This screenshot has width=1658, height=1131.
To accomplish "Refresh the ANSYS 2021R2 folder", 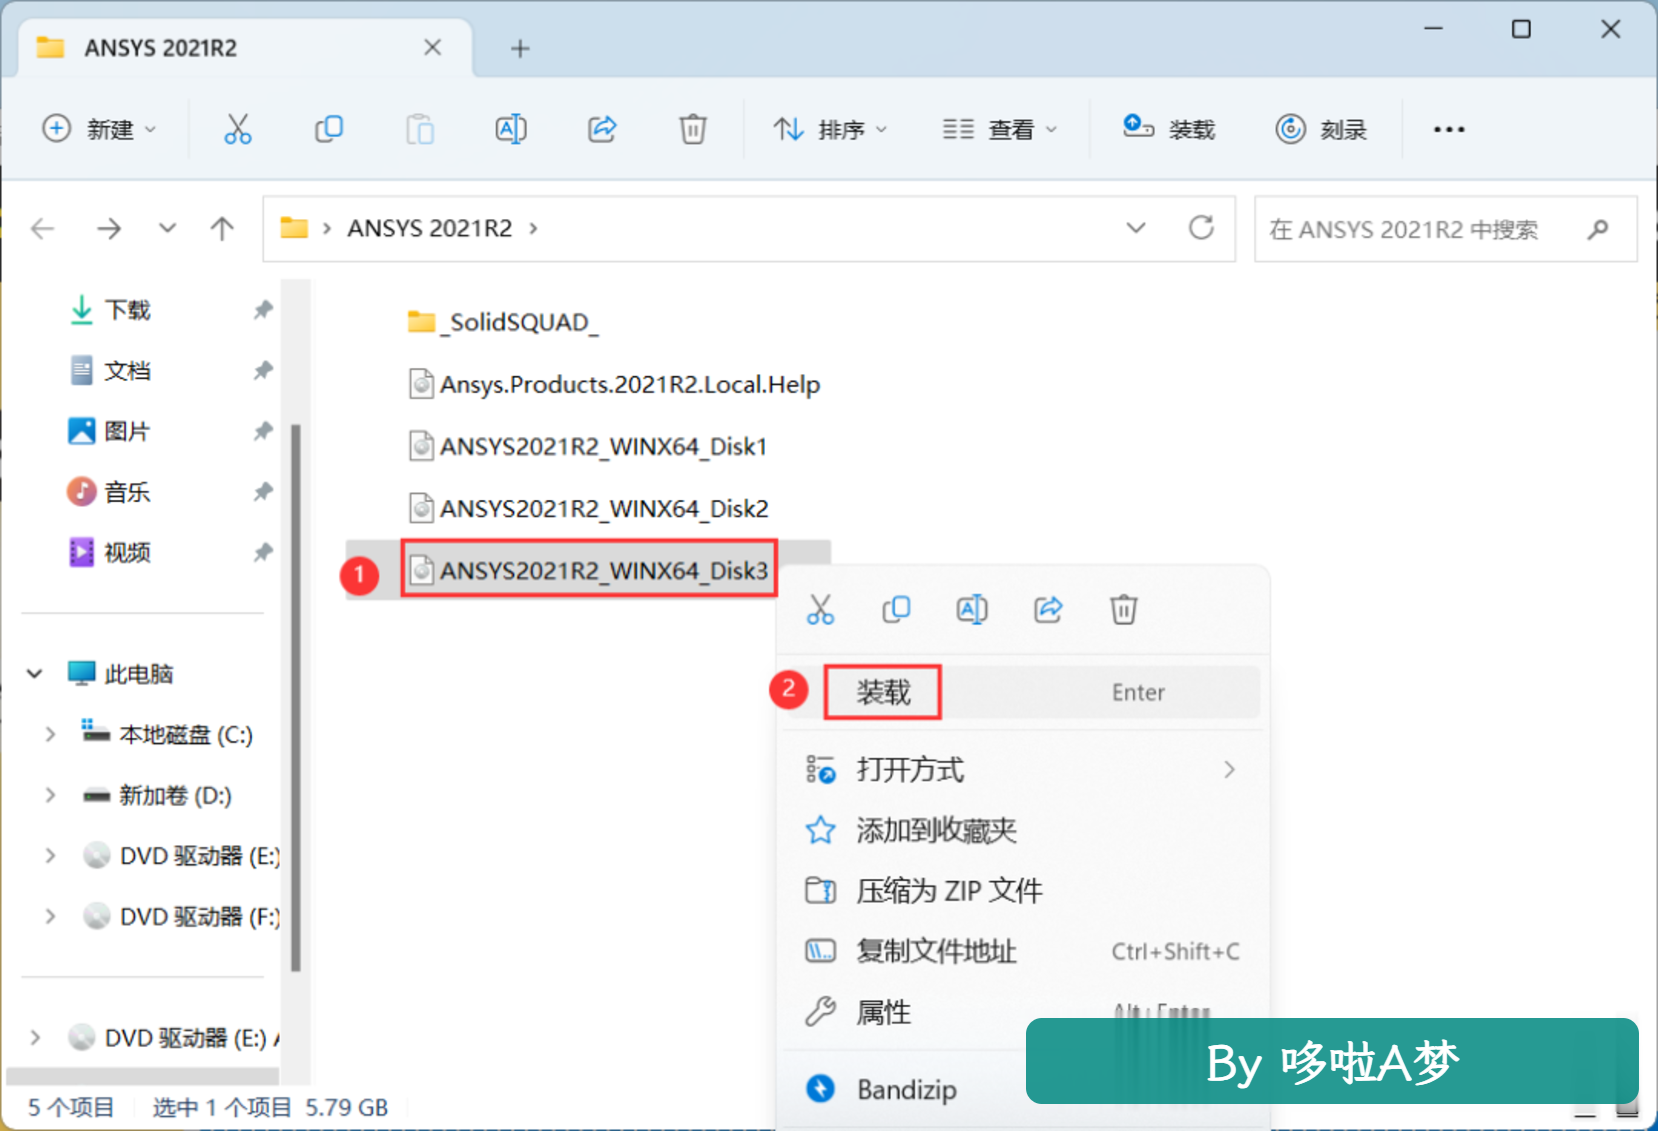I will pos(1201,228).
